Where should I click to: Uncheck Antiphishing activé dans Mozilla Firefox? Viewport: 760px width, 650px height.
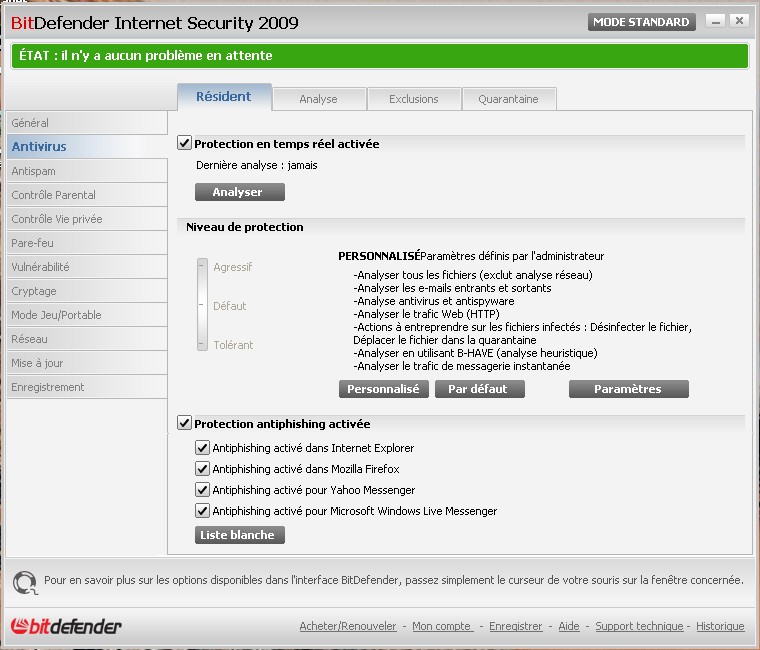[x=202, y=469]
